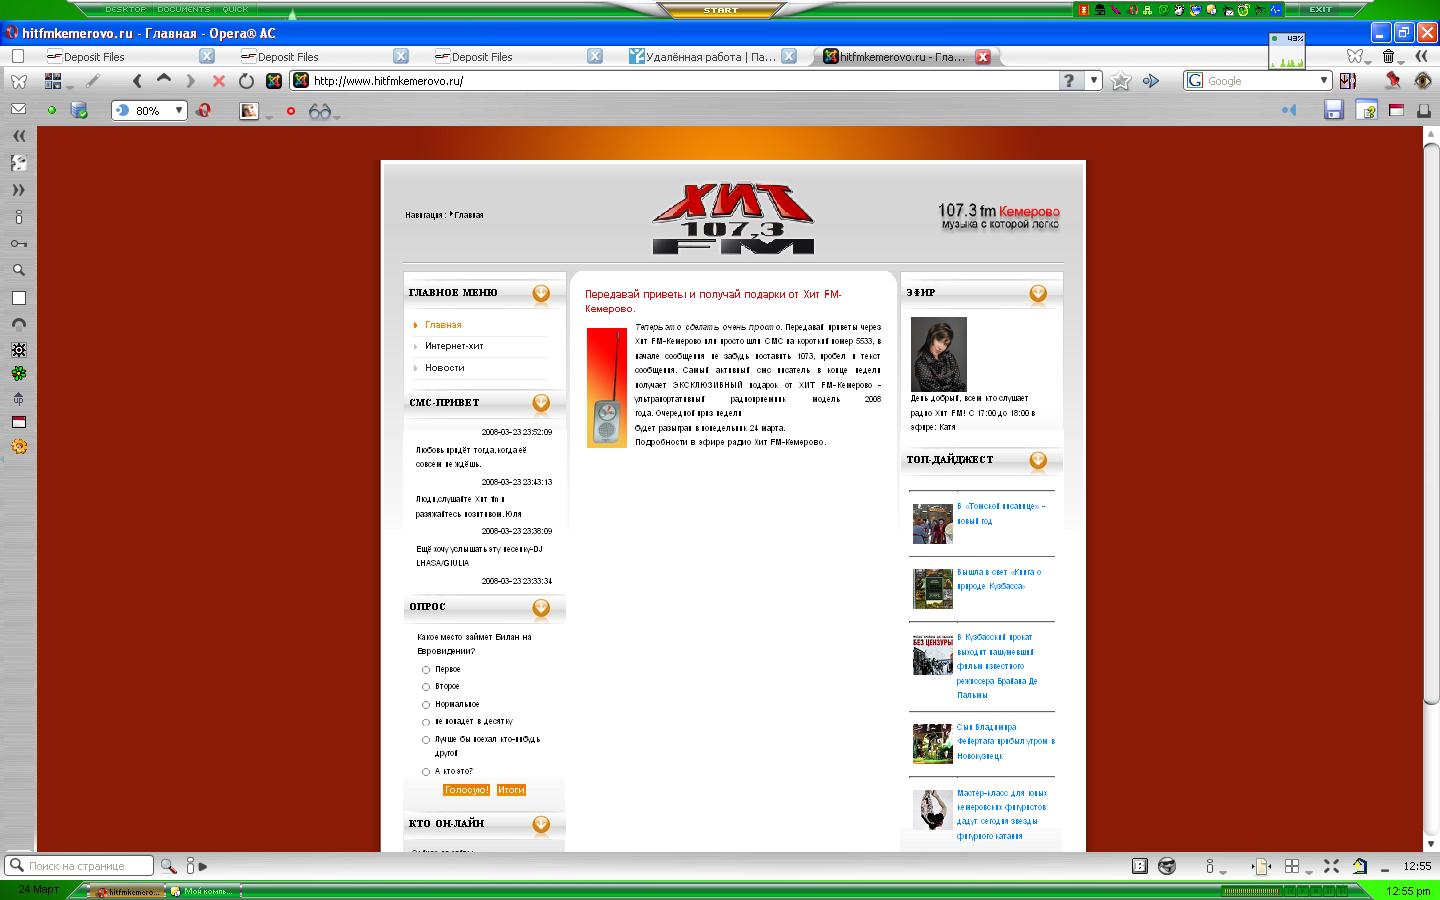
Task: Go back with the left arrow icon
Action: [137, 81]
